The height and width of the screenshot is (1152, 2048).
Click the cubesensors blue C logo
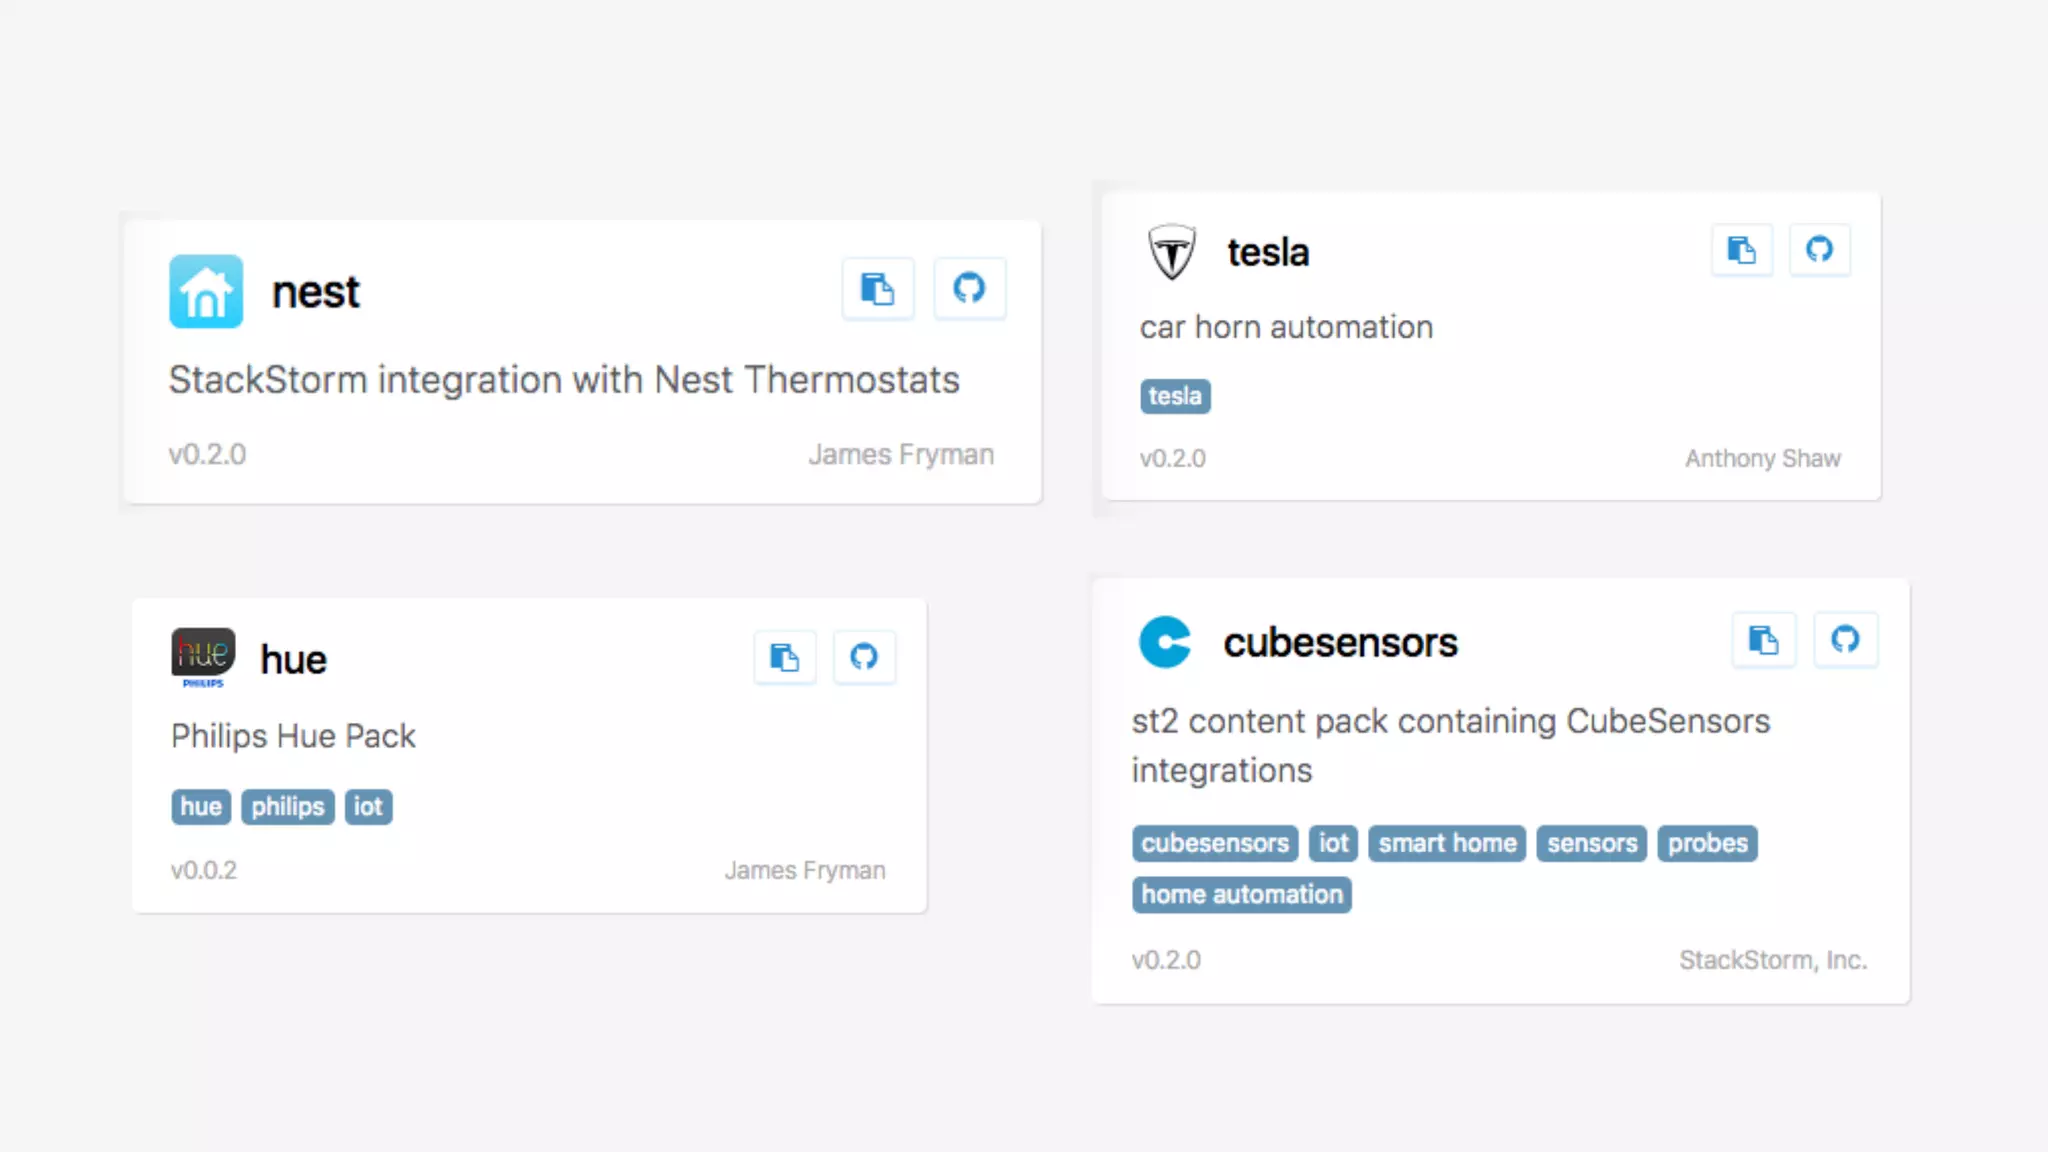tap(1165, 642)
